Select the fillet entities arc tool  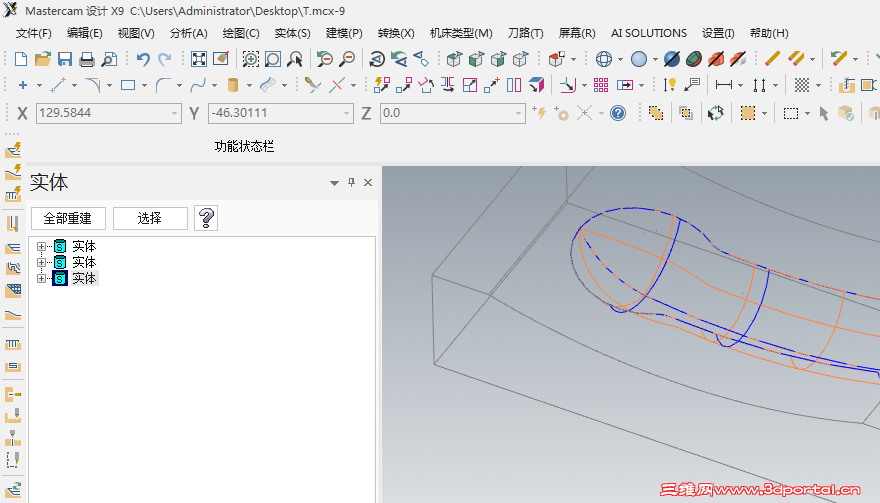click(163, 85)
